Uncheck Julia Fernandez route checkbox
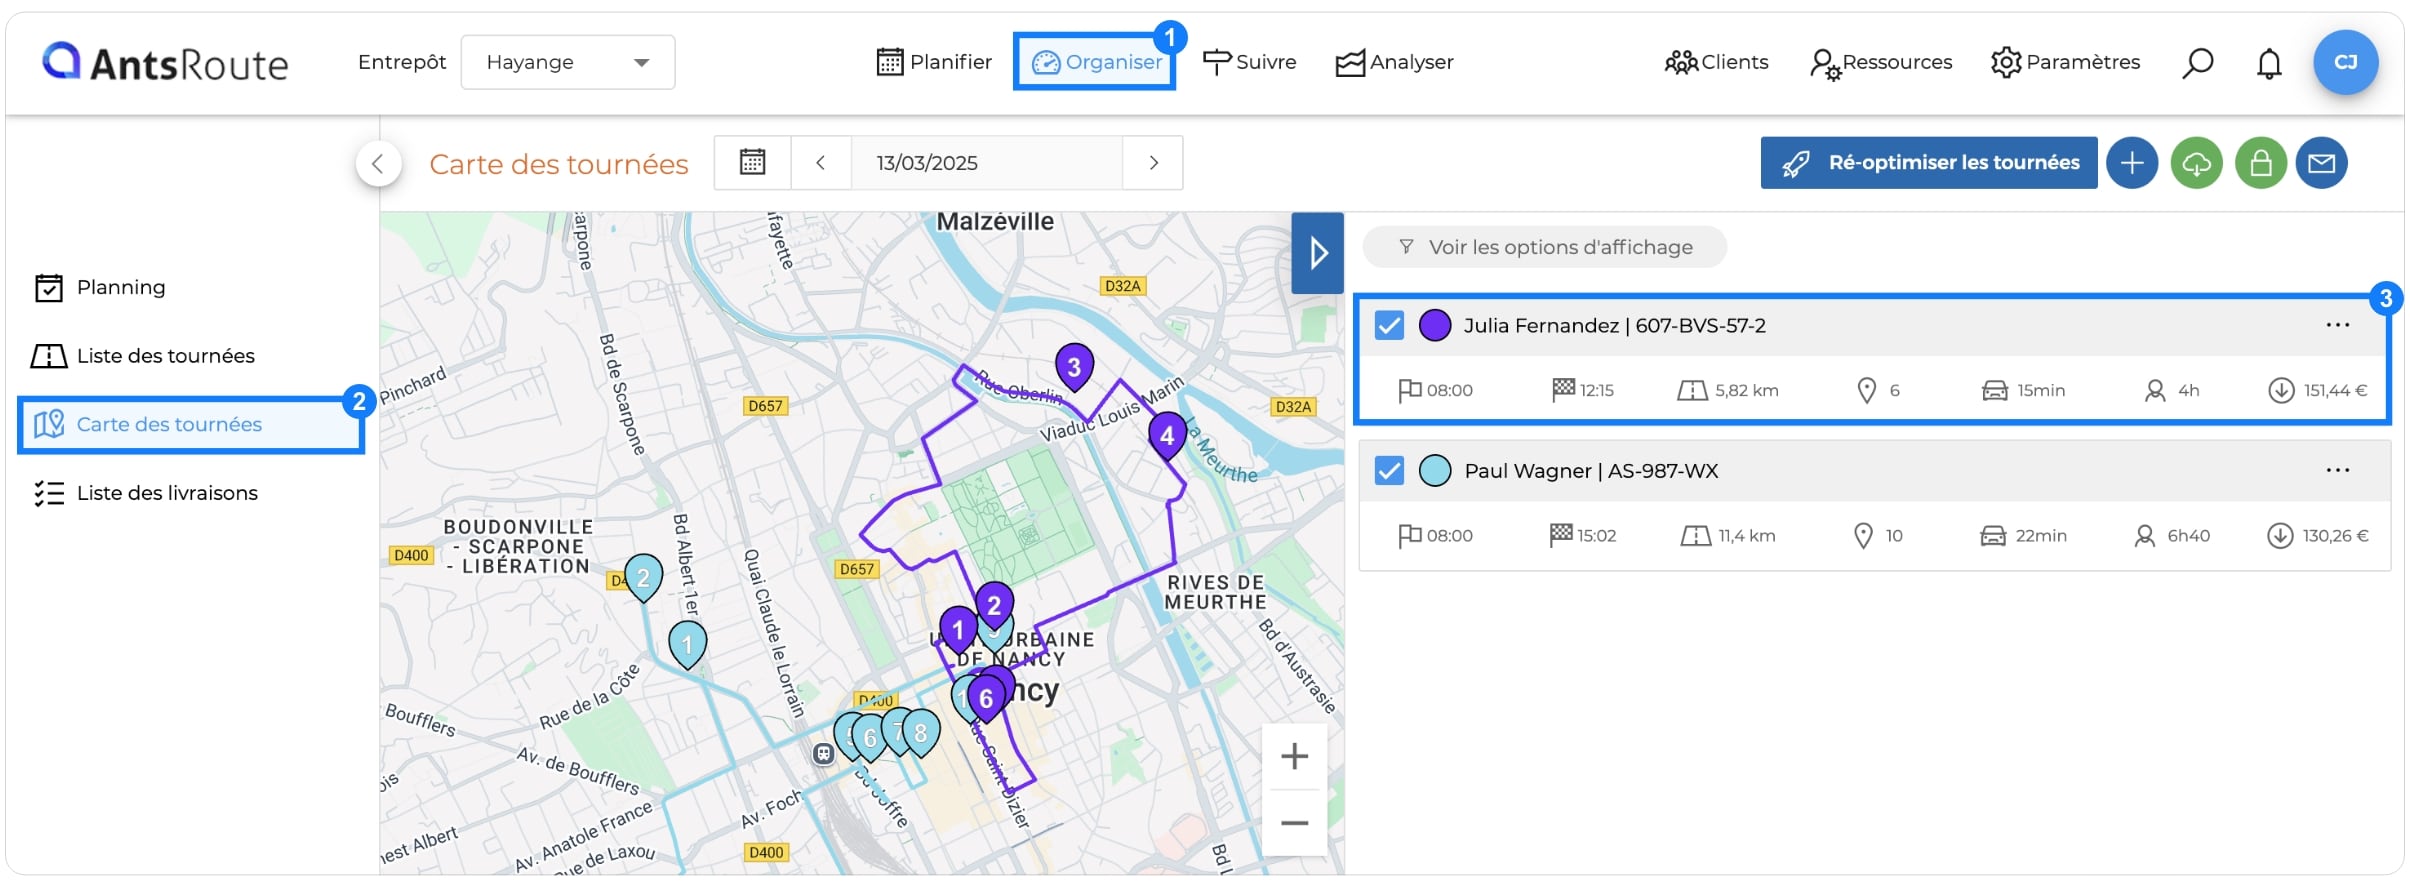The width and height of the screenshot is (2410, 887). coord(1389,325)
